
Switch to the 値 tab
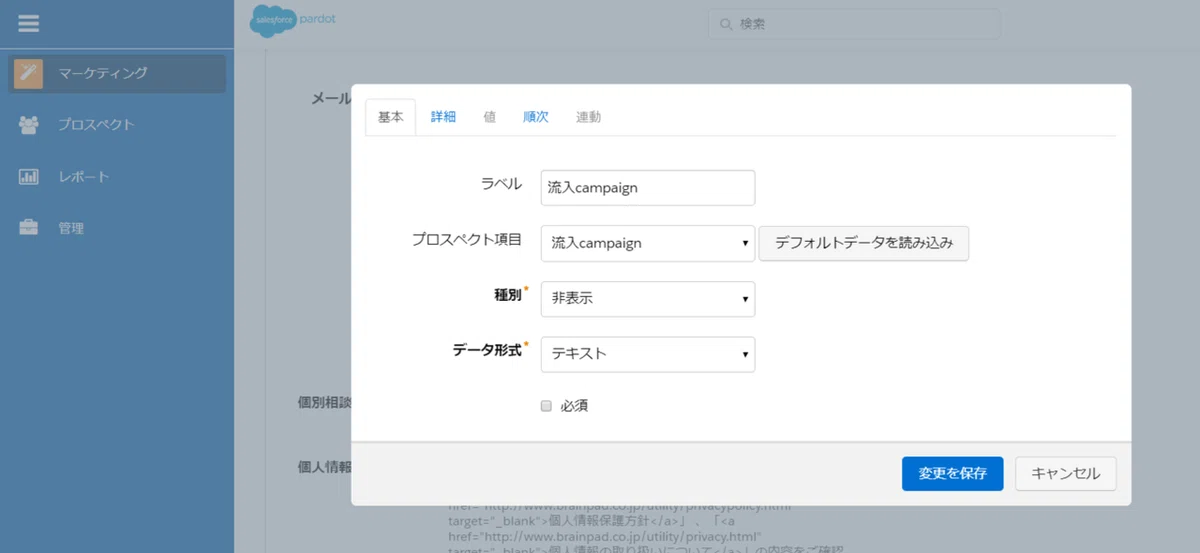pos(489,117)
